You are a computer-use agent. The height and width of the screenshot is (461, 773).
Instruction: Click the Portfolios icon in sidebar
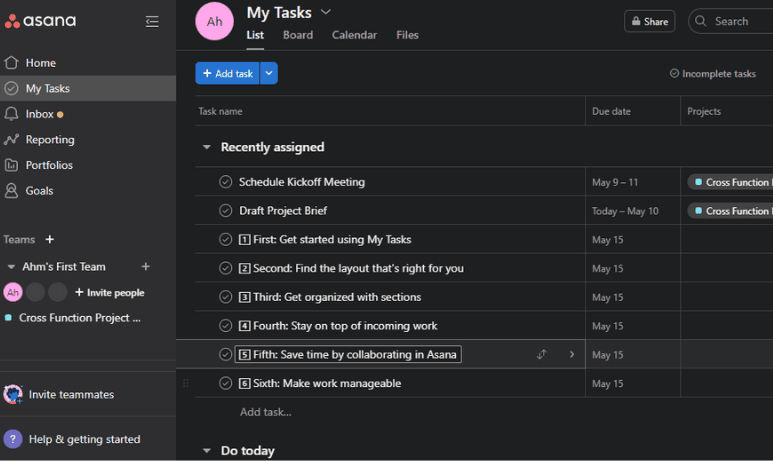pyautogui.click(x=11, y=165)
